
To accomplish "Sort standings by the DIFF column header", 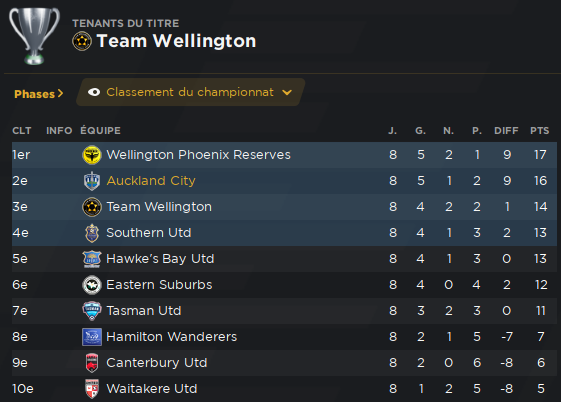I will click(x=506, y=131).
